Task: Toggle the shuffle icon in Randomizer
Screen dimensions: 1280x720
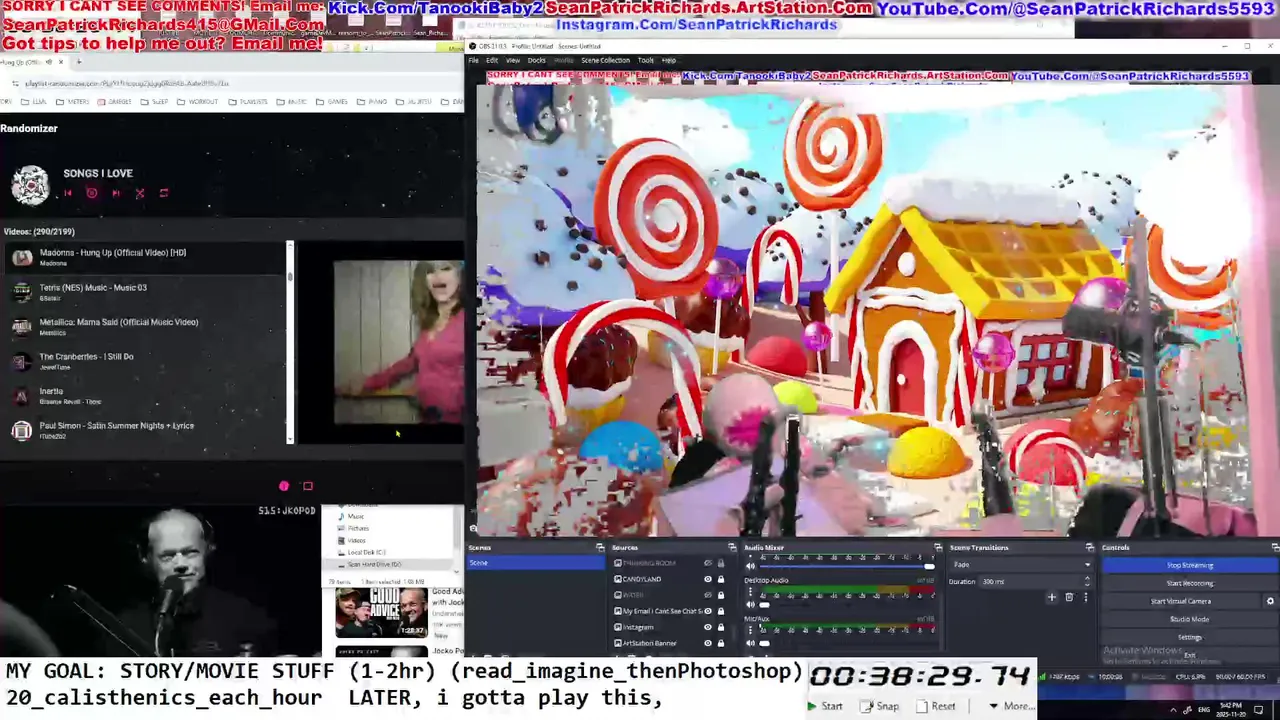Action: pyautogui.click(x=140, y=193)
